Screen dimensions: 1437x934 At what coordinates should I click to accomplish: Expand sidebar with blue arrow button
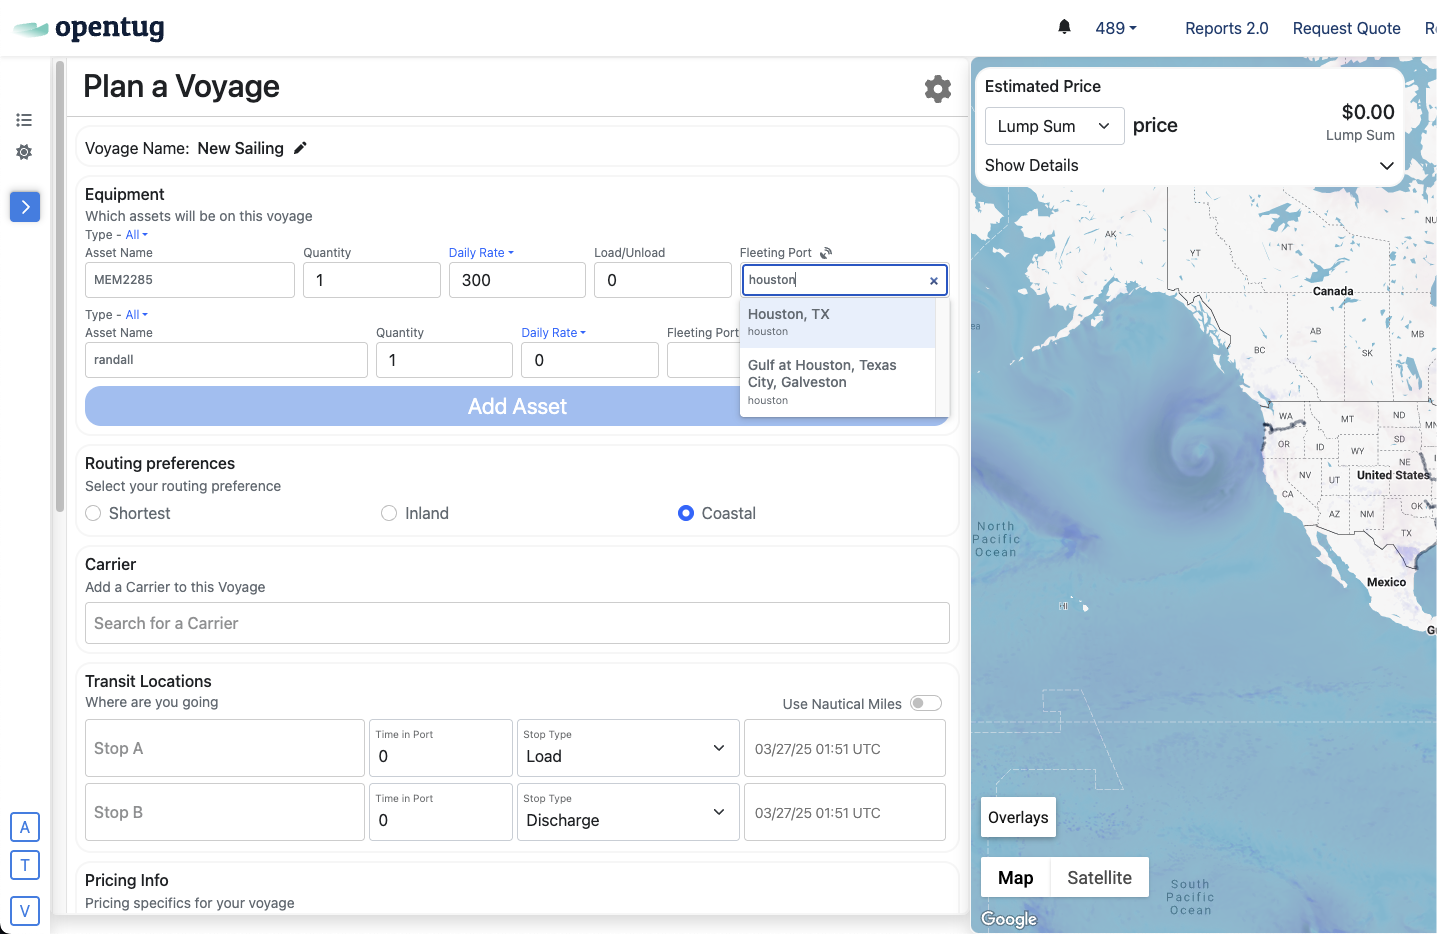25,207
